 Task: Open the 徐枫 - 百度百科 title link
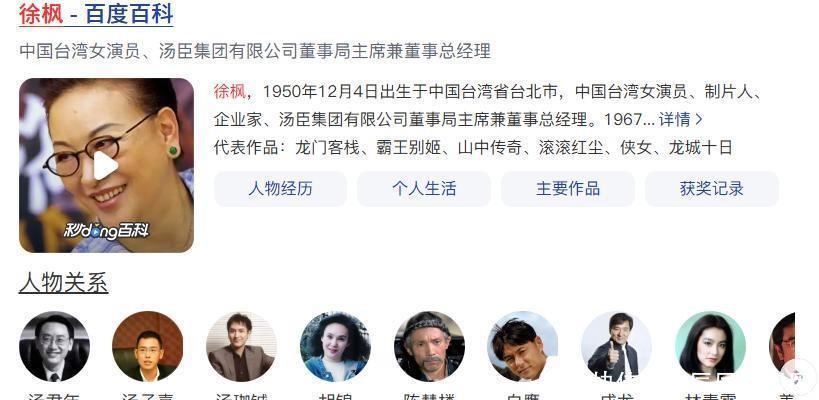96,14
